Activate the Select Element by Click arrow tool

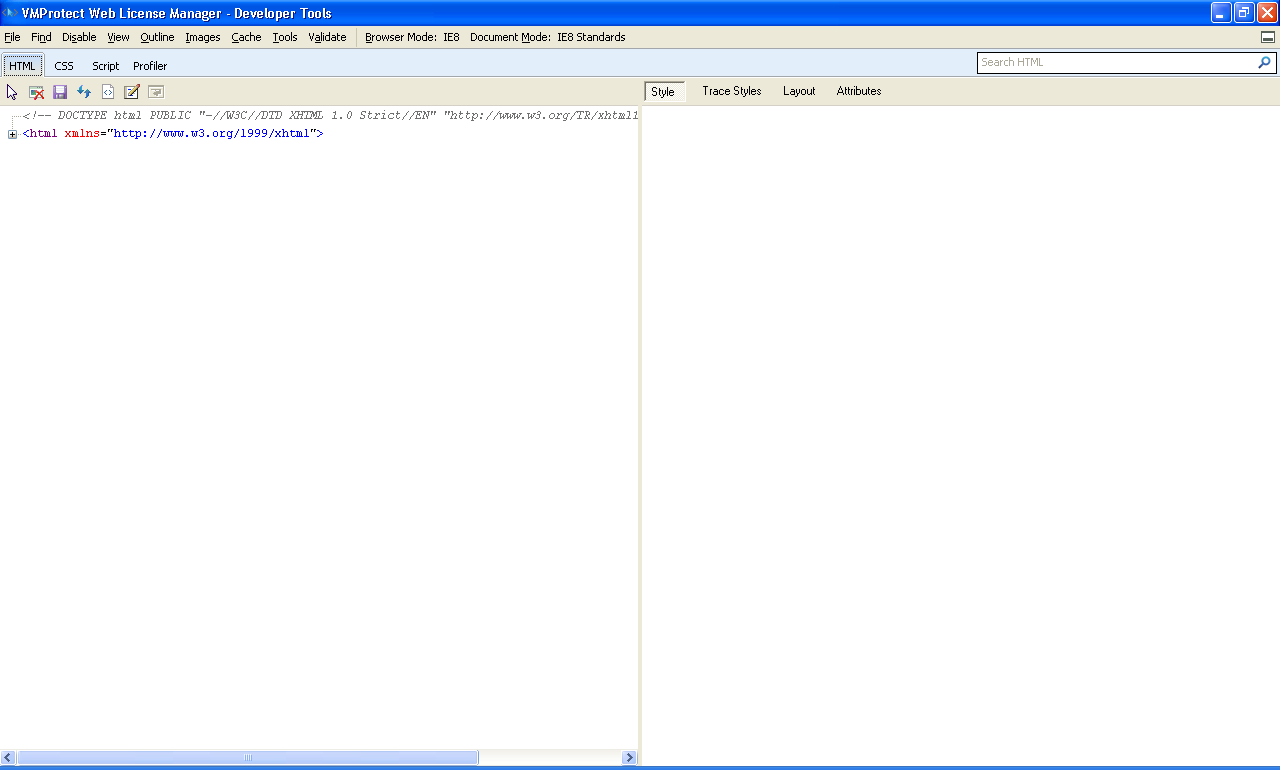point(12,92)
